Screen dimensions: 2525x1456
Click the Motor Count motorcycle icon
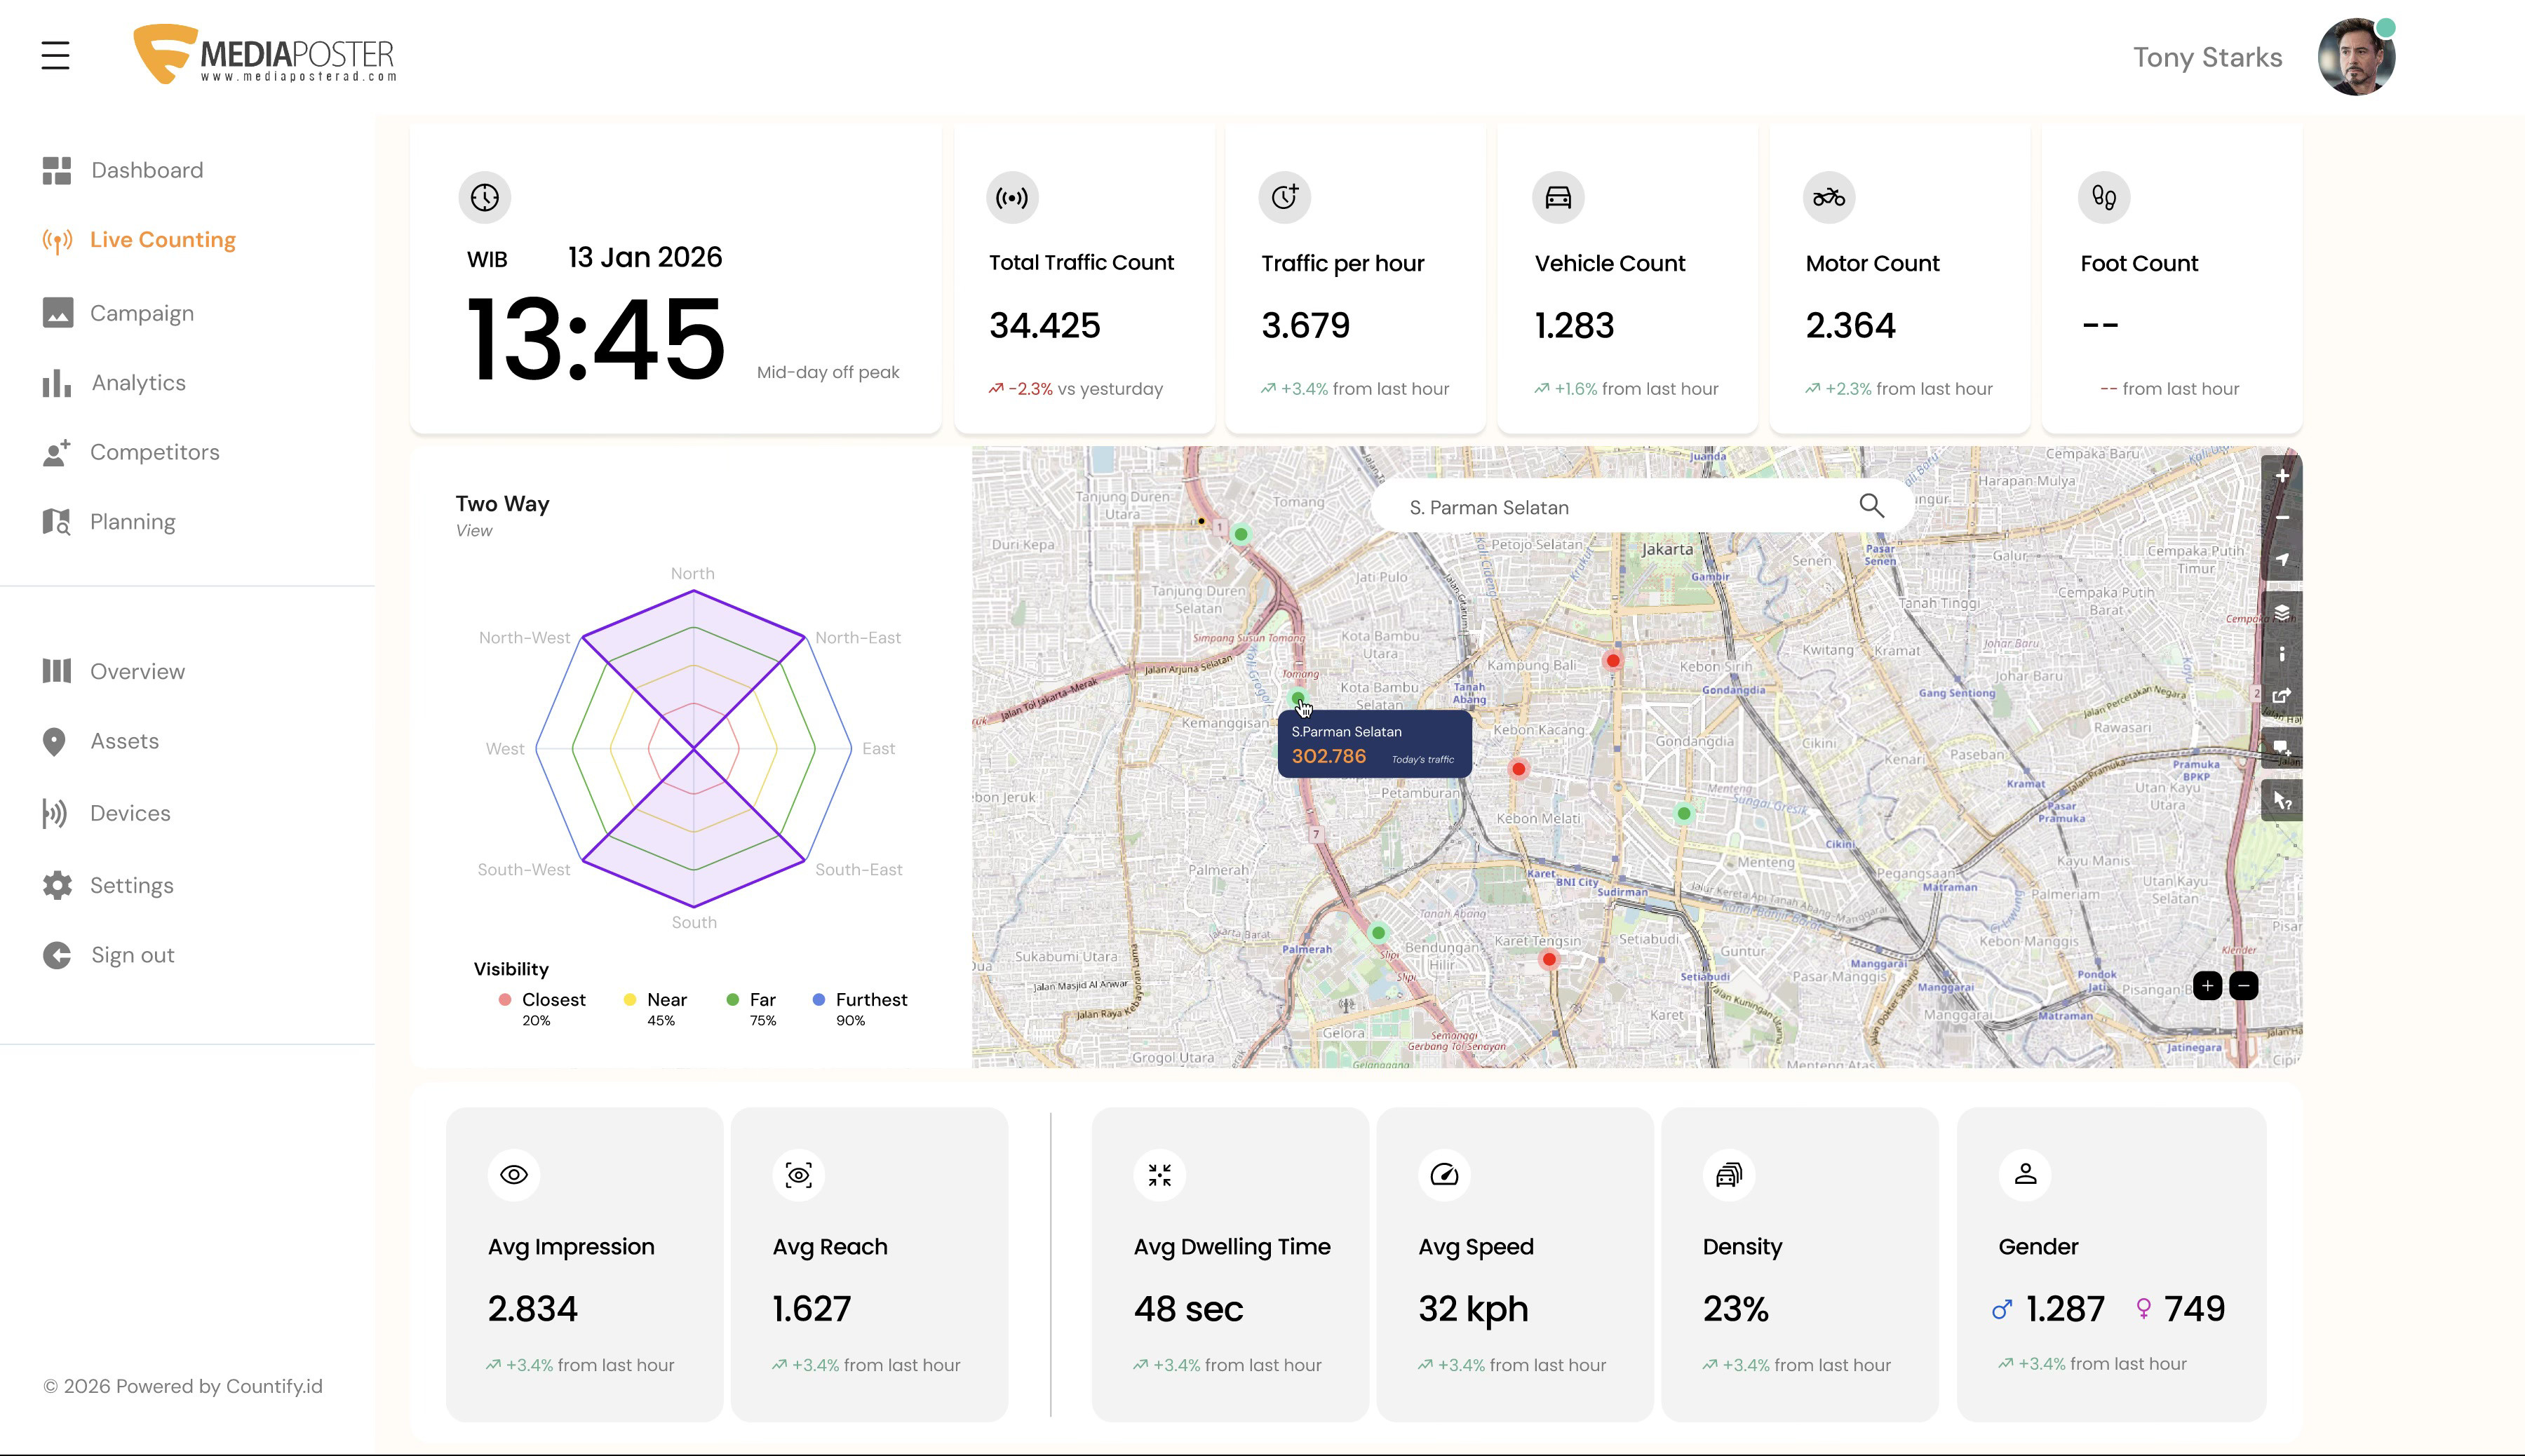pyautogui.click(x=1829, y=197)
